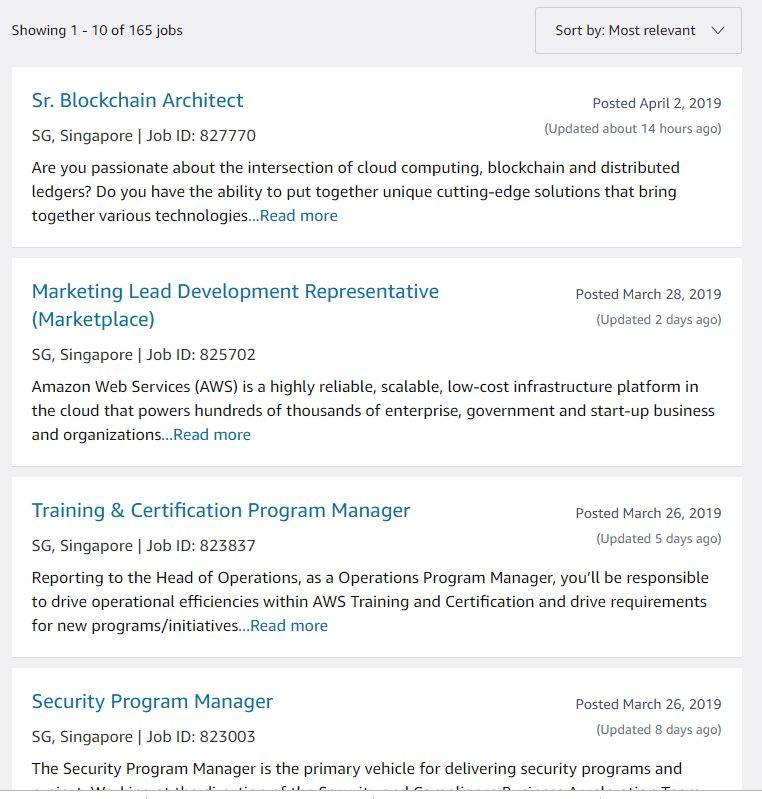Open Training & Certification Program Manager listing
The height and width of the screenshot is (799, 762).
click(x=221, y=510)
